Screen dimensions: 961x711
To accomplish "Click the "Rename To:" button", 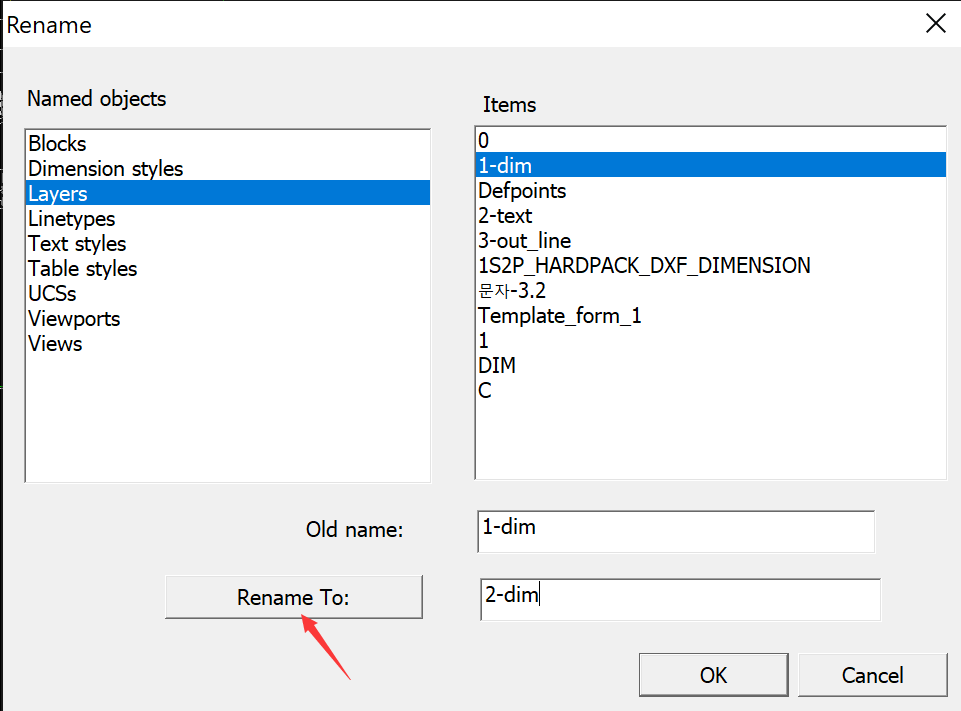I will pos(293,597).
